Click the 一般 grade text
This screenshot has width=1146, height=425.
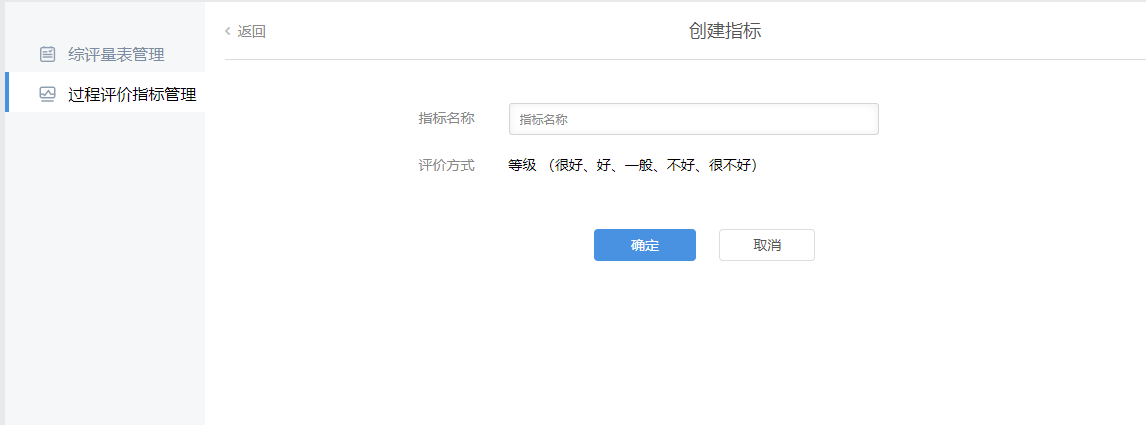coord(639,165)
